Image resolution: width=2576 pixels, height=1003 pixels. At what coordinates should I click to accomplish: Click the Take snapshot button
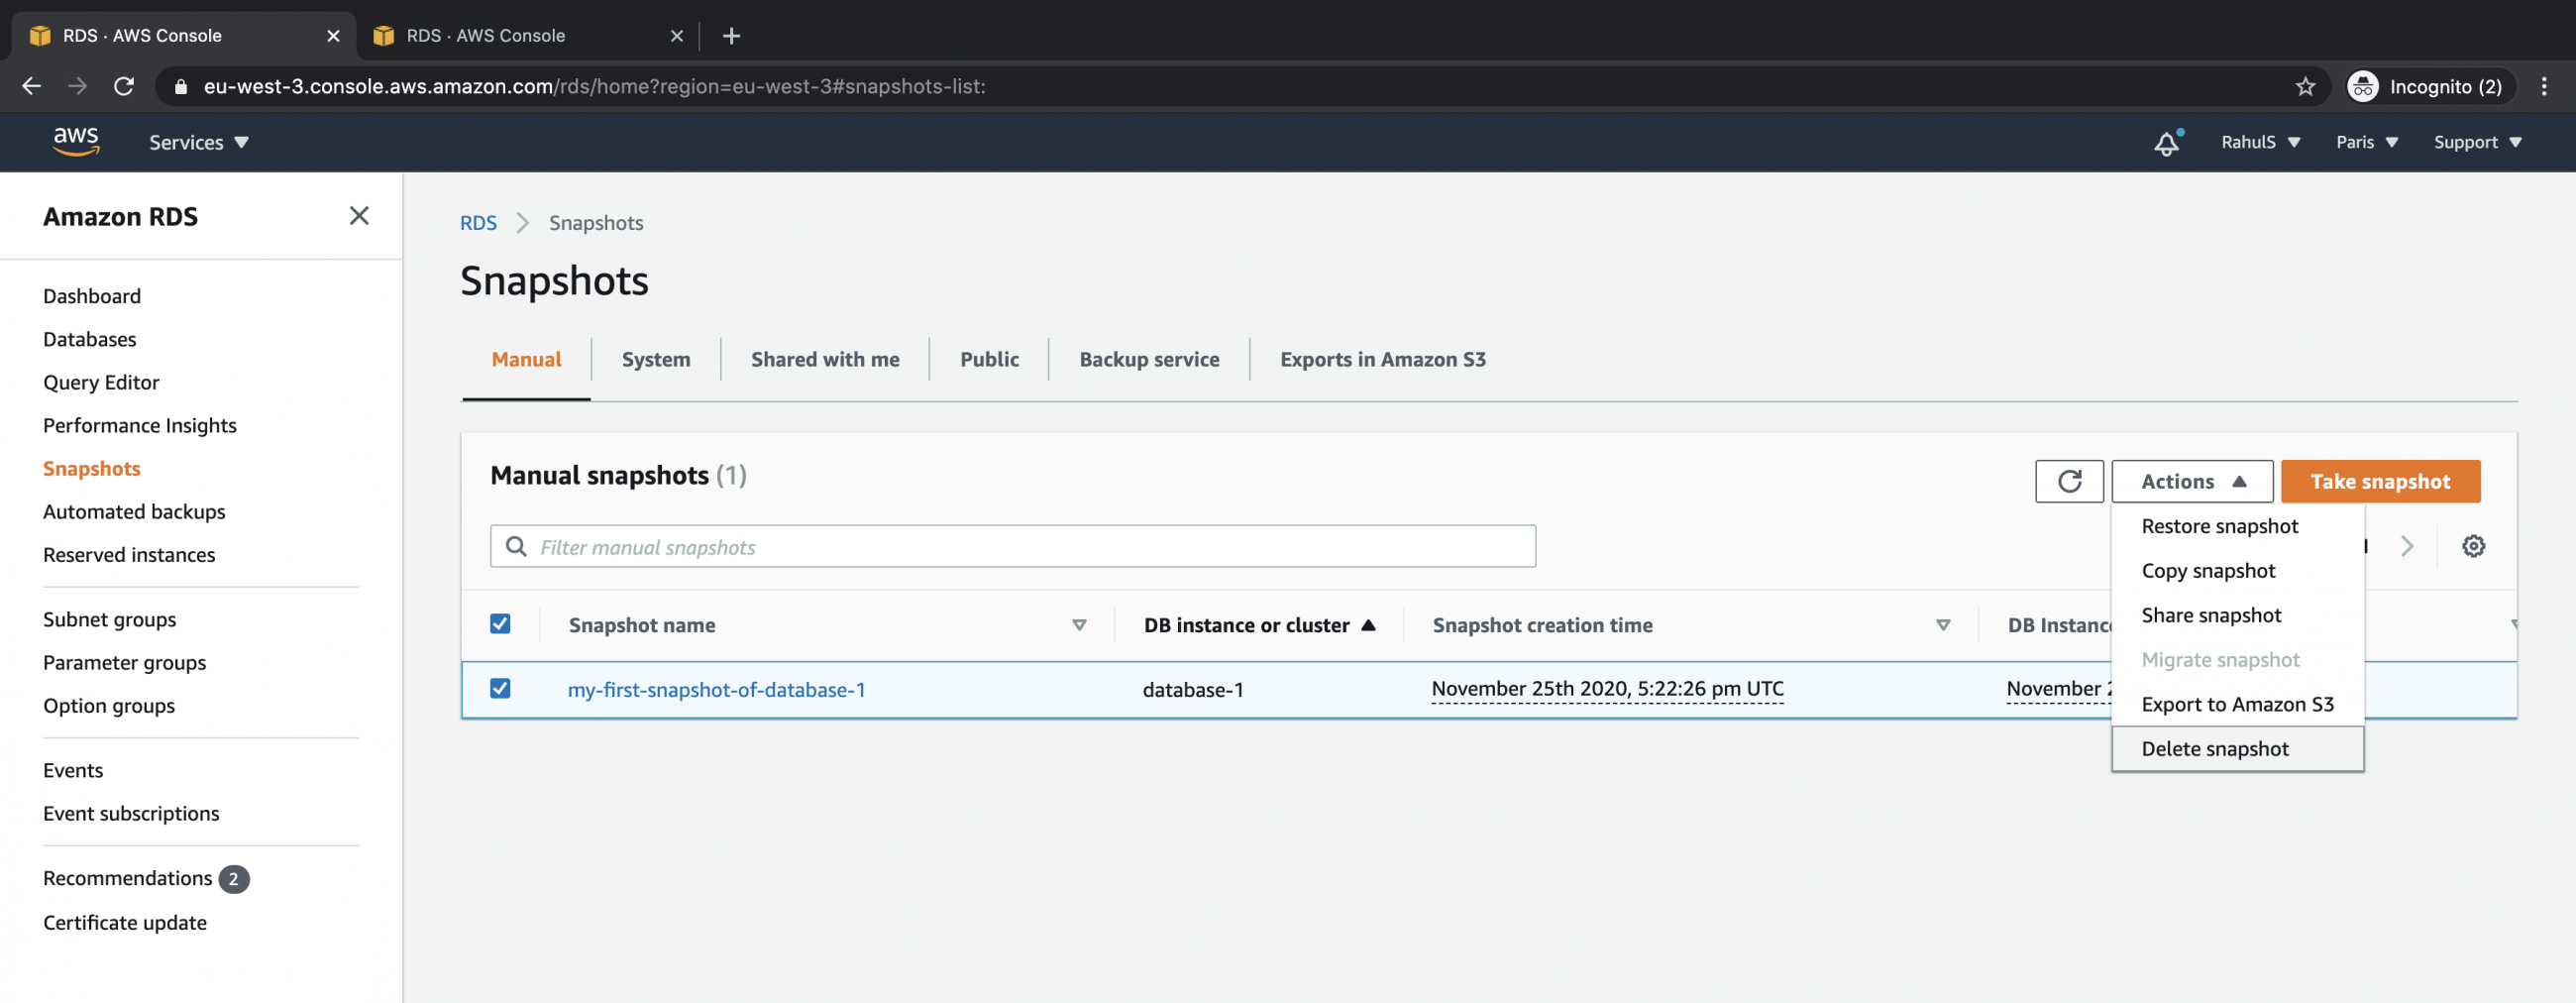[x=2381, y=481]
